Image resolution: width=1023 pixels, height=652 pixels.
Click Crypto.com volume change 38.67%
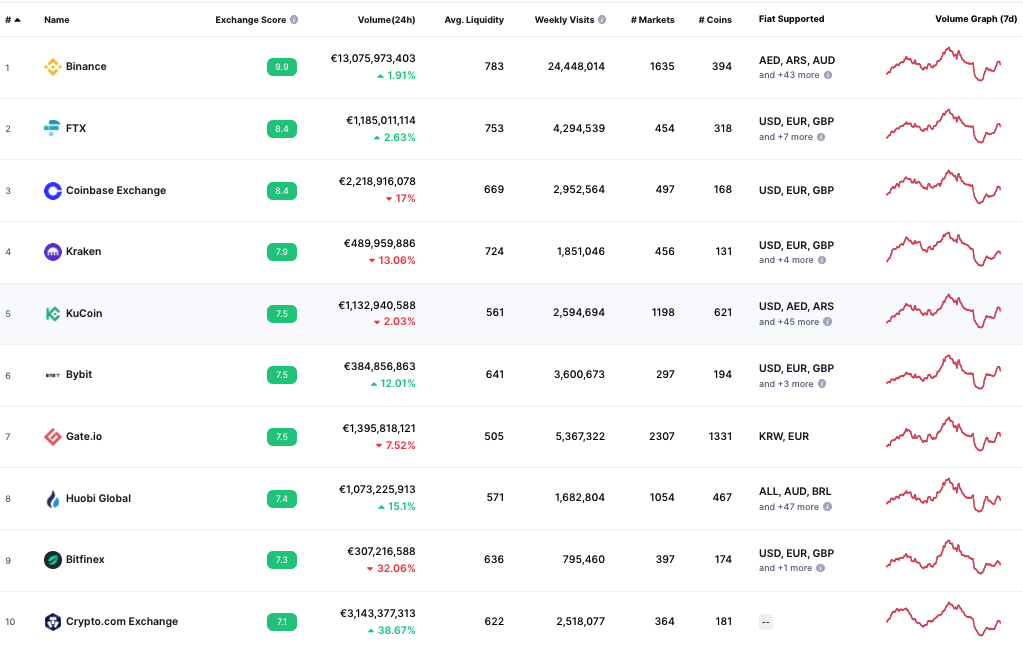391,630
